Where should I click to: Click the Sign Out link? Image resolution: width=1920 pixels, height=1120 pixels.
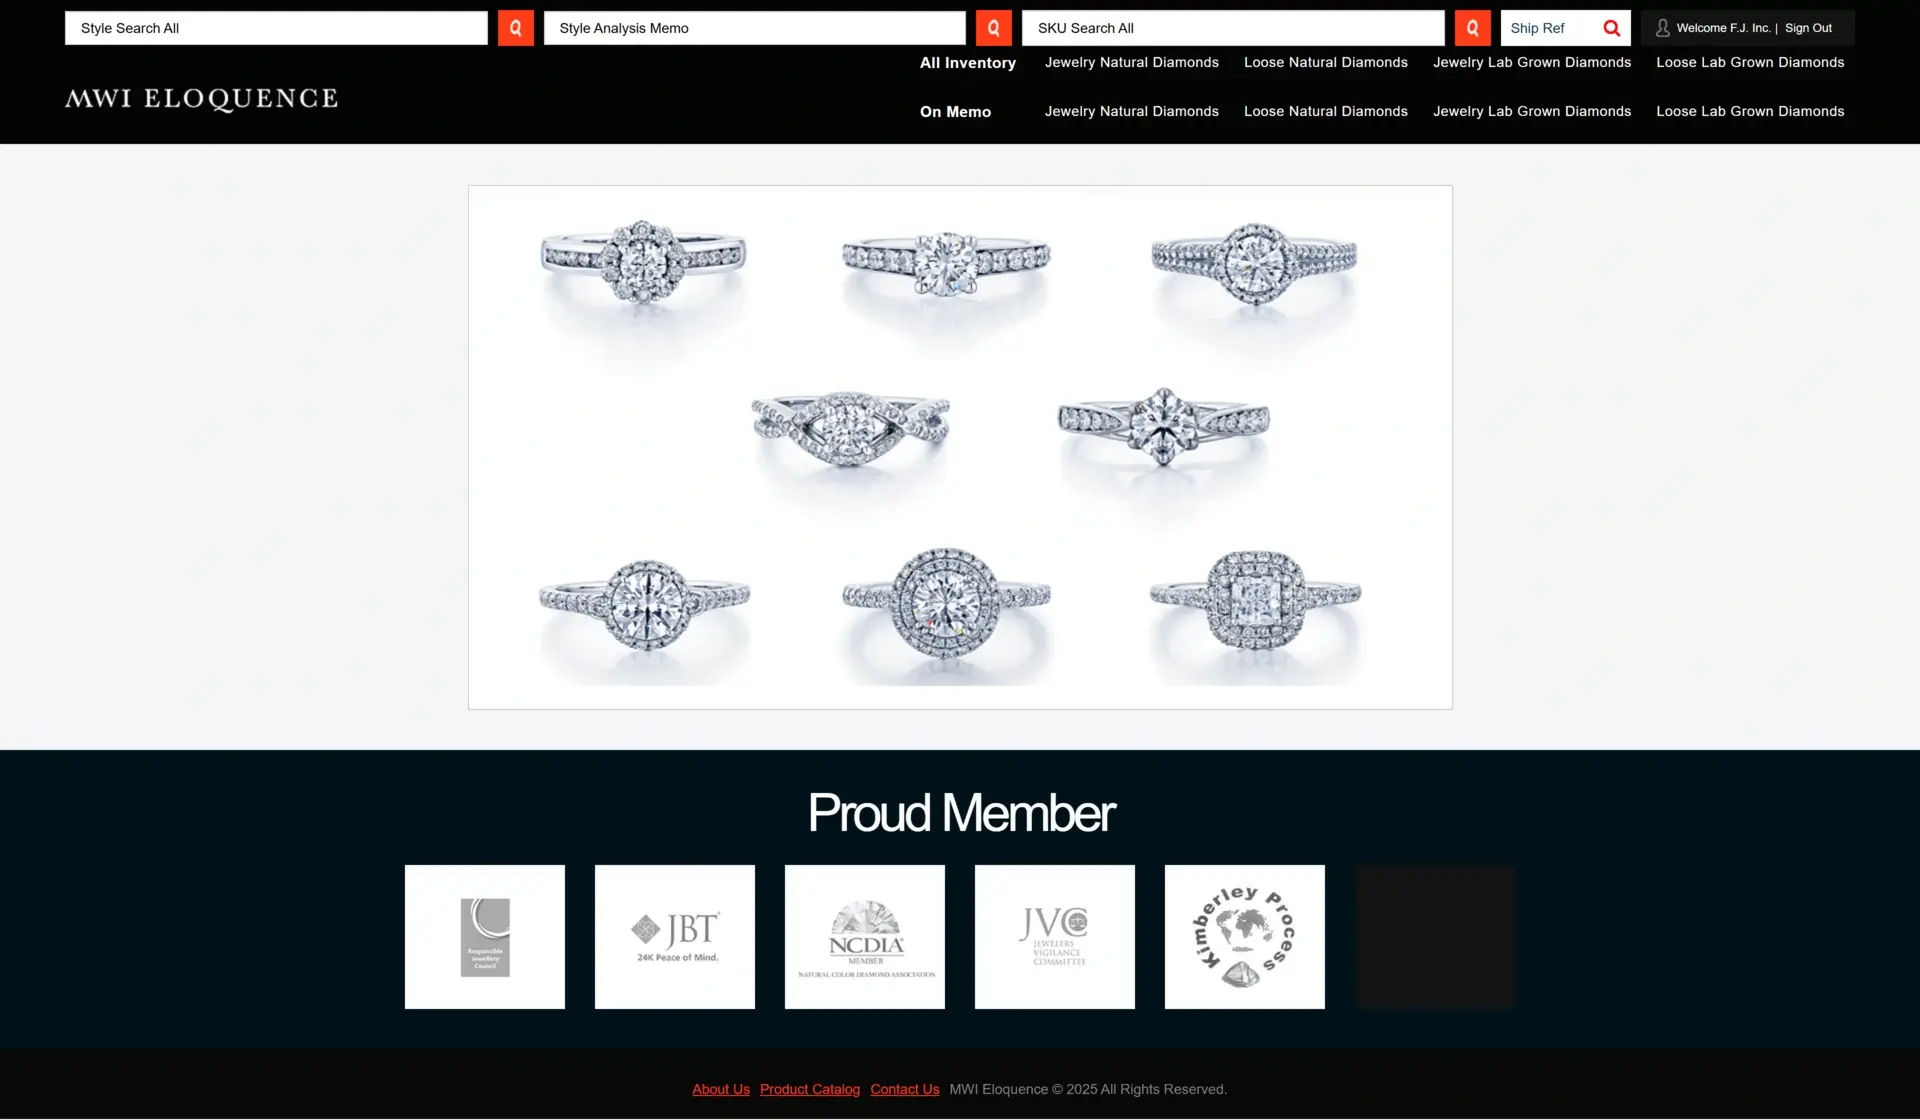click(x=1808, y=27)
